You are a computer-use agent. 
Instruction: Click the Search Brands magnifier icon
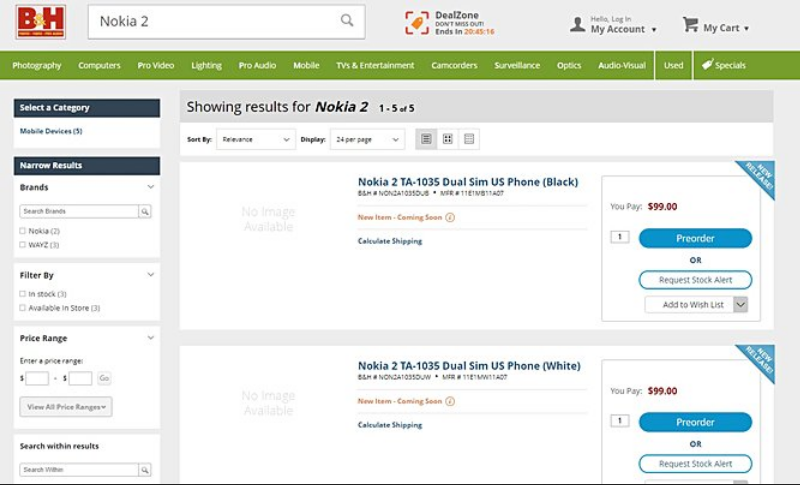click(145, 211)
